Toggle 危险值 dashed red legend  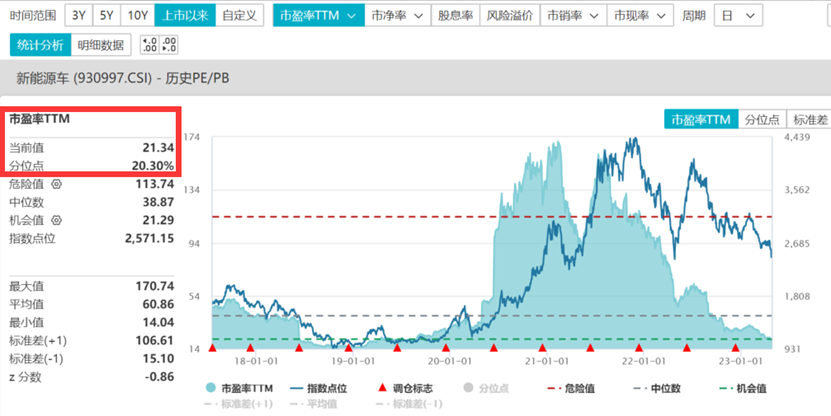point(553,388)
